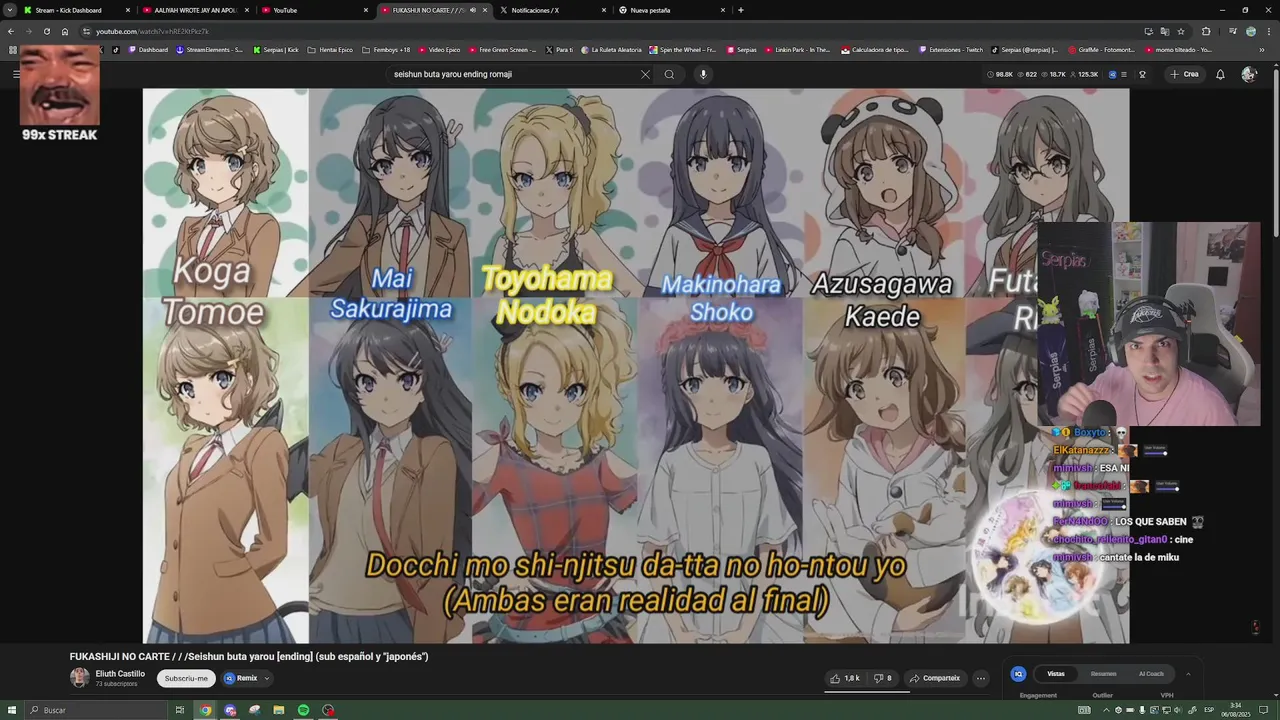1280x720 pixels.
Task: Click the YouTube search box text
Action: pyautogui.click(x=453, y=74)
